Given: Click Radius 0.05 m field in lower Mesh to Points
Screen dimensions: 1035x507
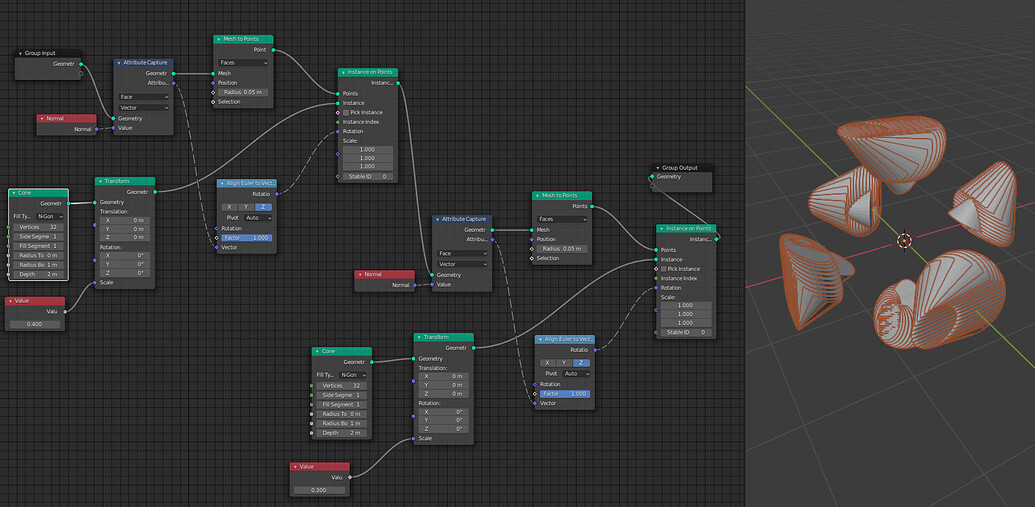Looking at the screenshot, I should coord(562,249).
